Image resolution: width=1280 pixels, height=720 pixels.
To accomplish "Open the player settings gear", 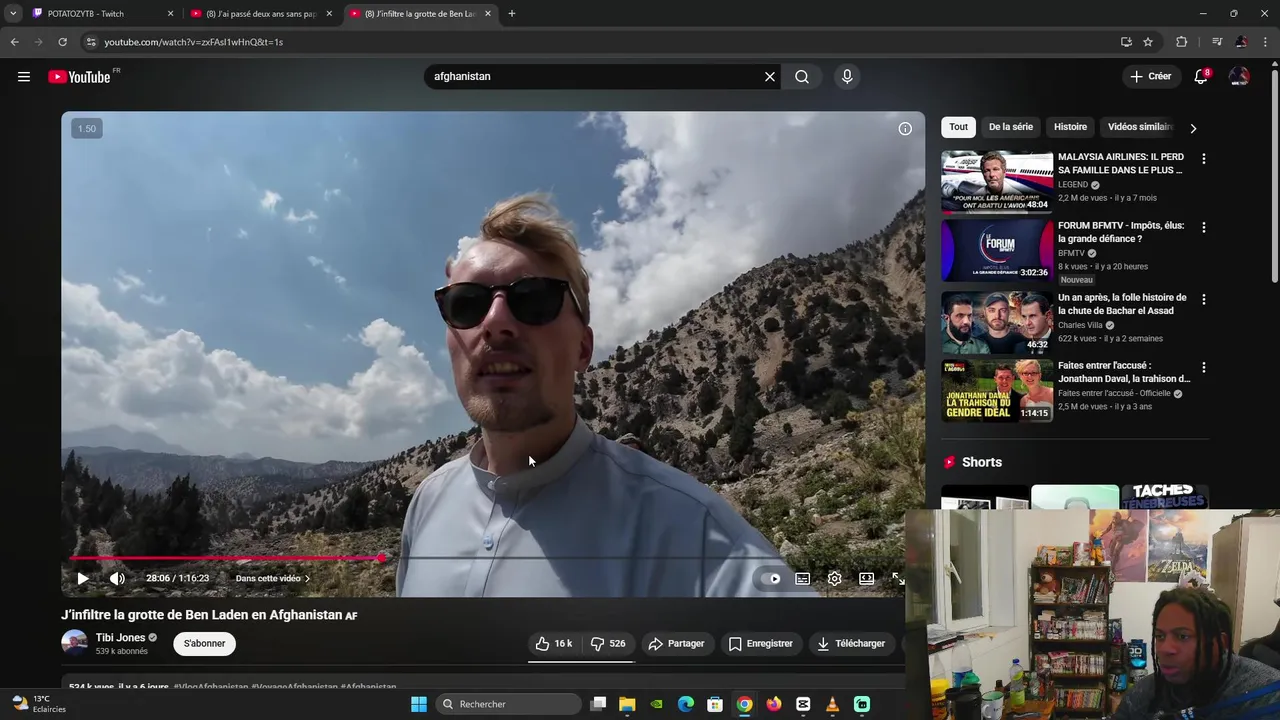I will [835, 578].
